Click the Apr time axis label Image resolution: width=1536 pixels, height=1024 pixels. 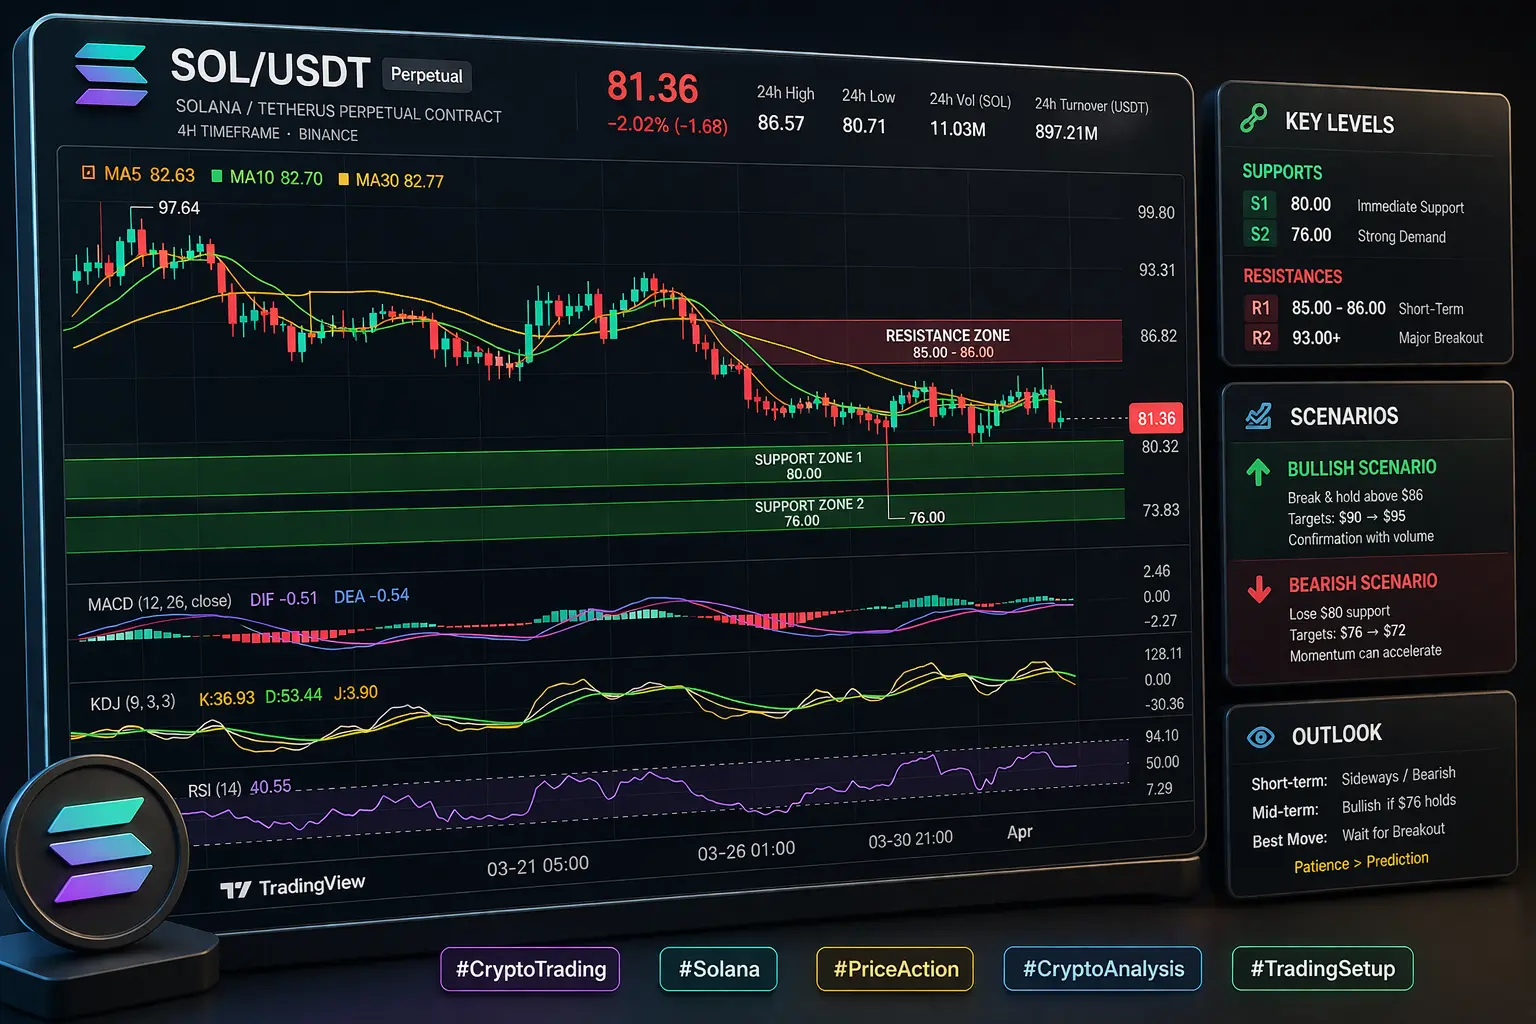1019,832
